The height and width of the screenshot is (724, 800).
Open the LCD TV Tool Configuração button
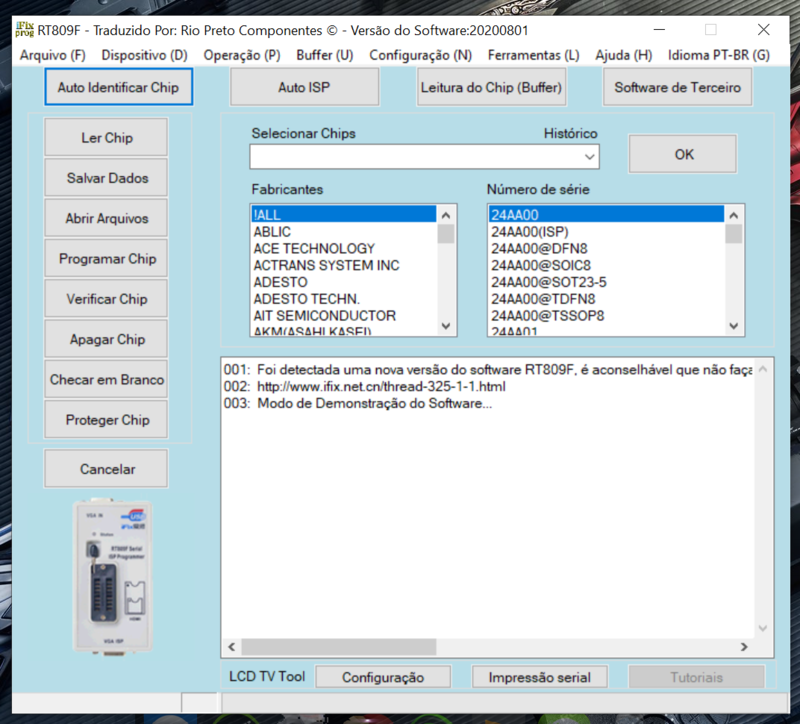click(383, 677)
